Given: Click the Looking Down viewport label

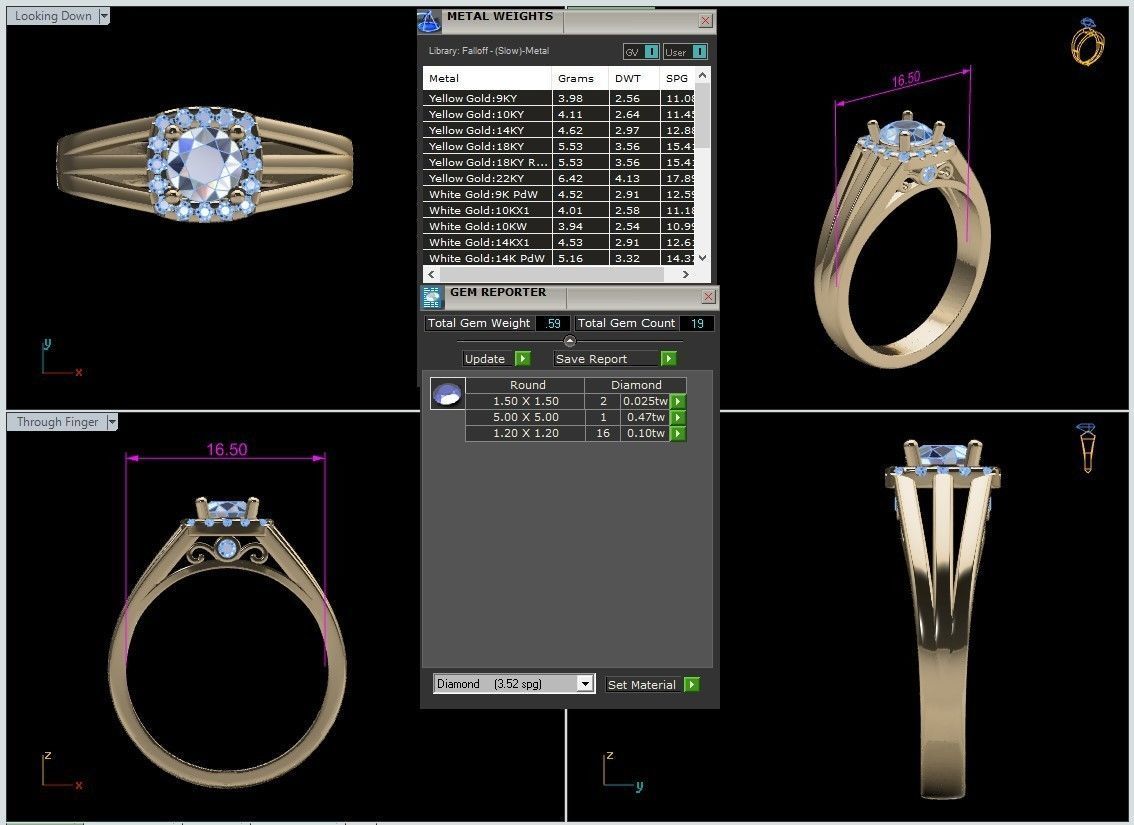Looking at the screenshot, I should tap(53, 16).
